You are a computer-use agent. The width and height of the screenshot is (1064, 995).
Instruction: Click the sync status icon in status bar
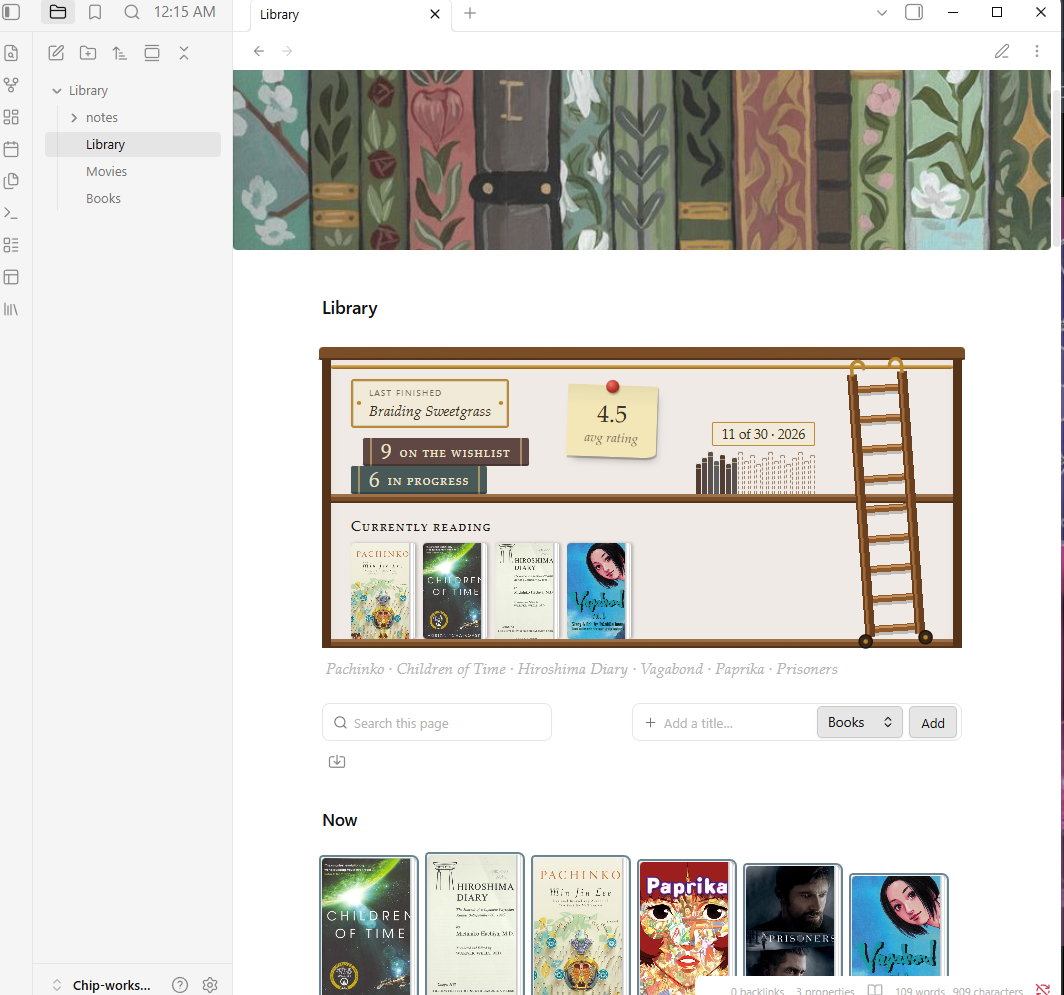pos(1043,990)
